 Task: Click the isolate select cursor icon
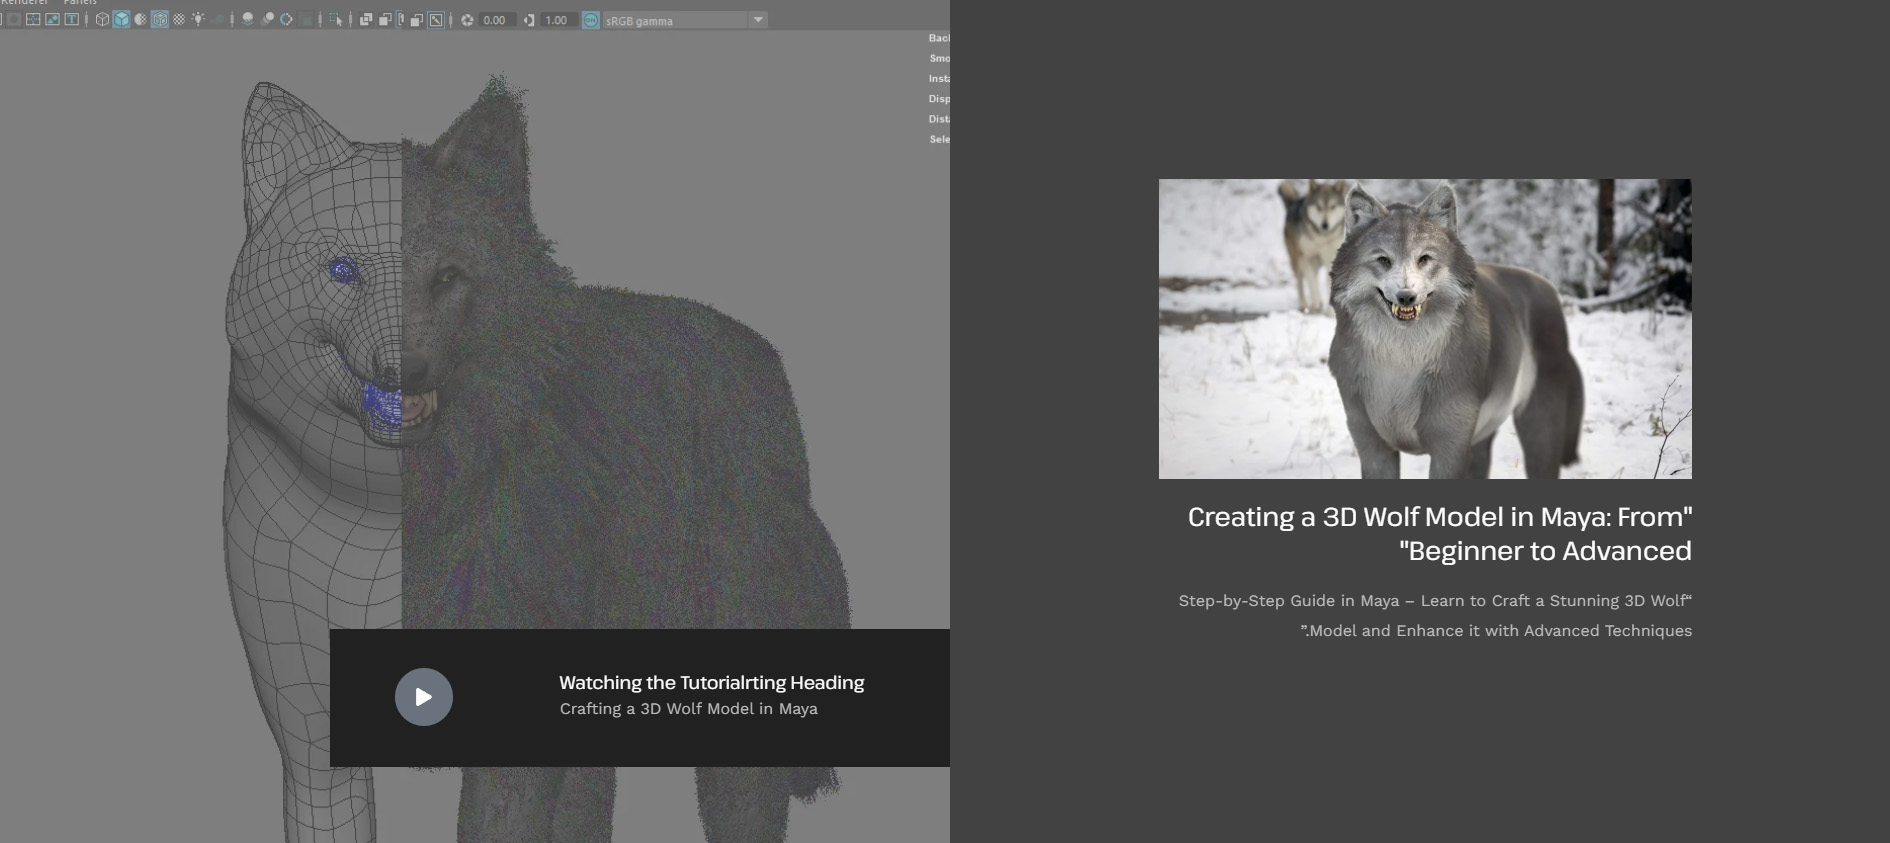click(335, 20)
